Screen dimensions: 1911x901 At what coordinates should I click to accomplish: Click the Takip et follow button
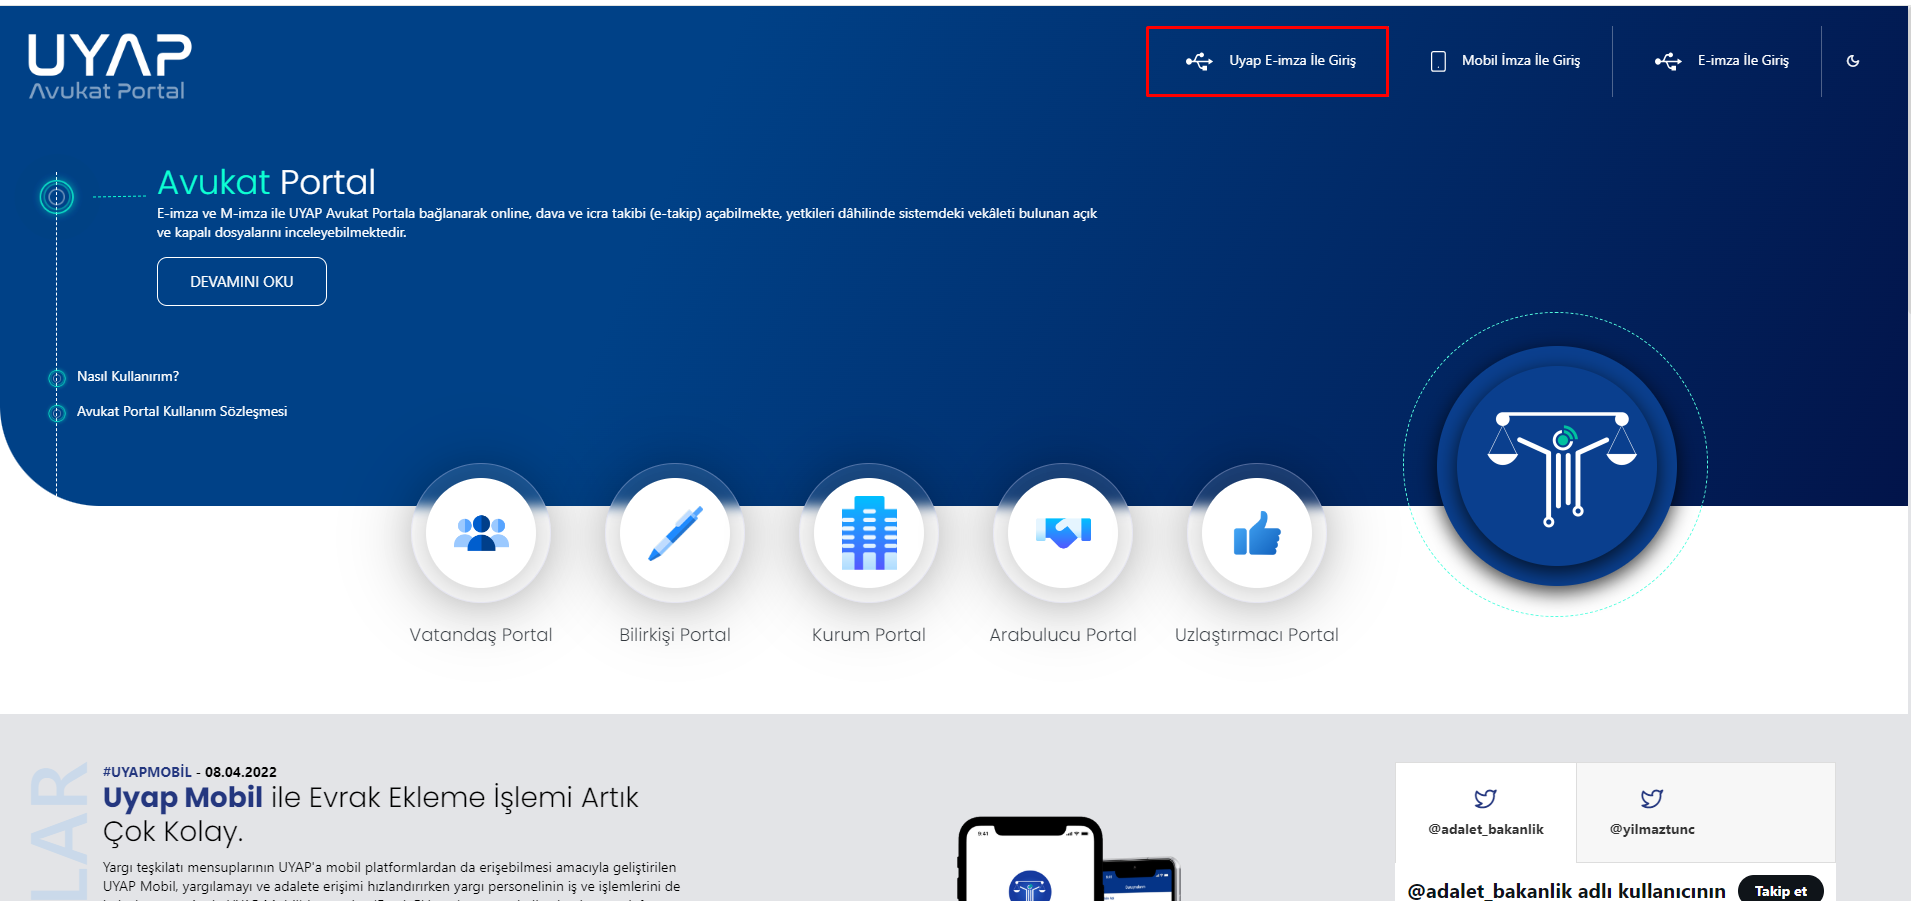click(x=1781, y=890)
